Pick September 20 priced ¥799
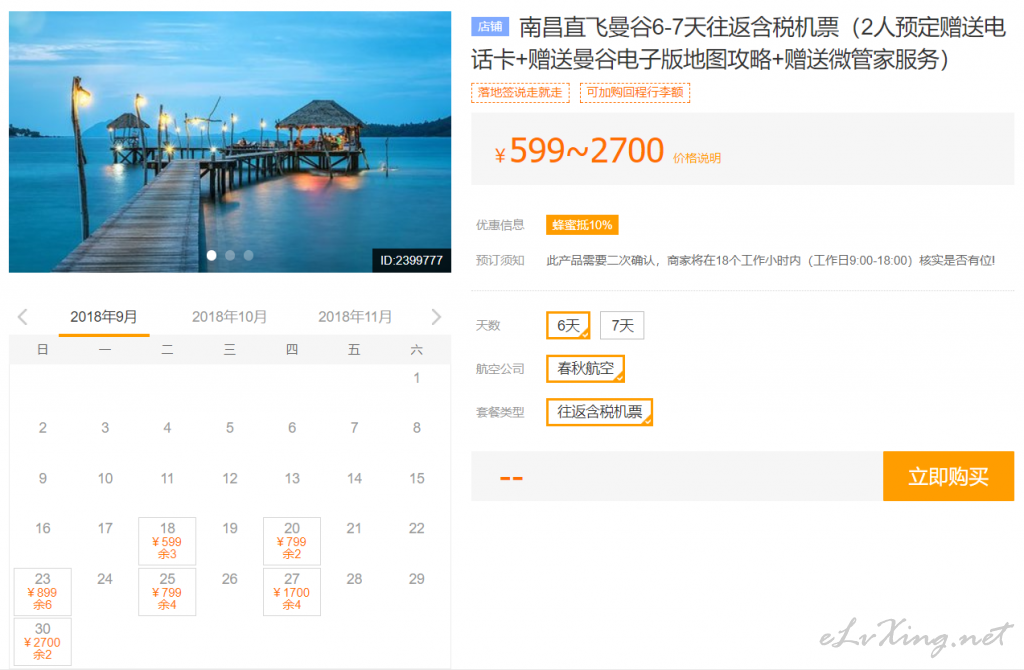 pos(292,541)
